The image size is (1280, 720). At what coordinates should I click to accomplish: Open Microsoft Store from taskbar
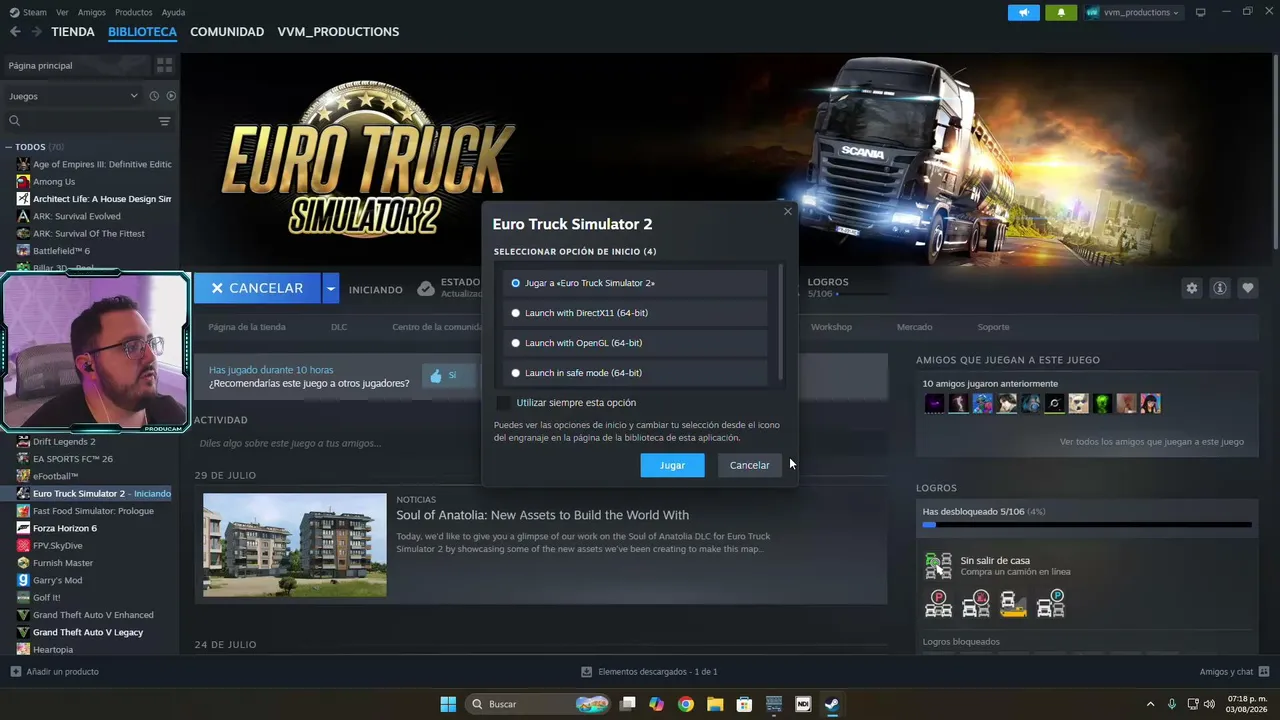pos(744,704)
